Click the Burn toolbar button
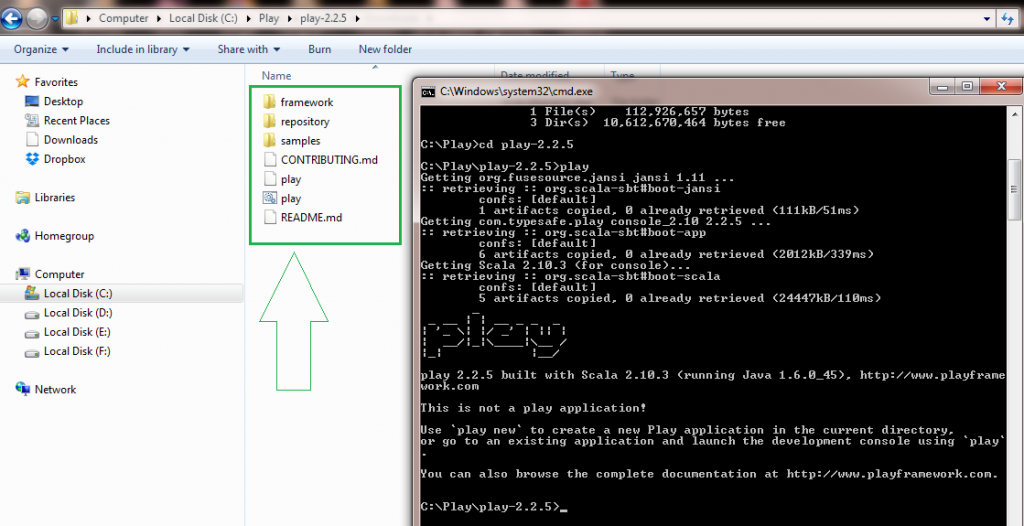 click(x=319, y=49)
